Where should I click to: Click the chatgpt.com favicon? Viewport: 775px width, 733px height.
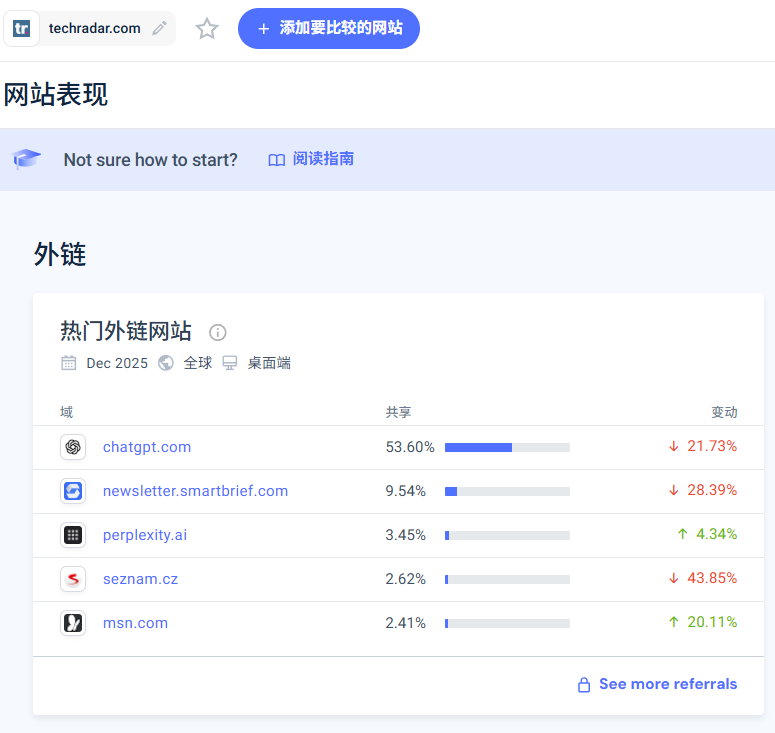(x=73, y=447)
